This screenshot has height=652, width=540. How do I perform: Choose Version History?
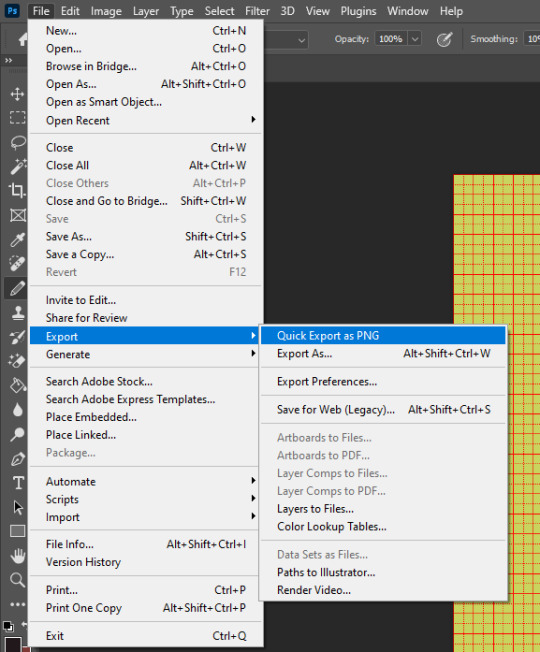(145, 562)
